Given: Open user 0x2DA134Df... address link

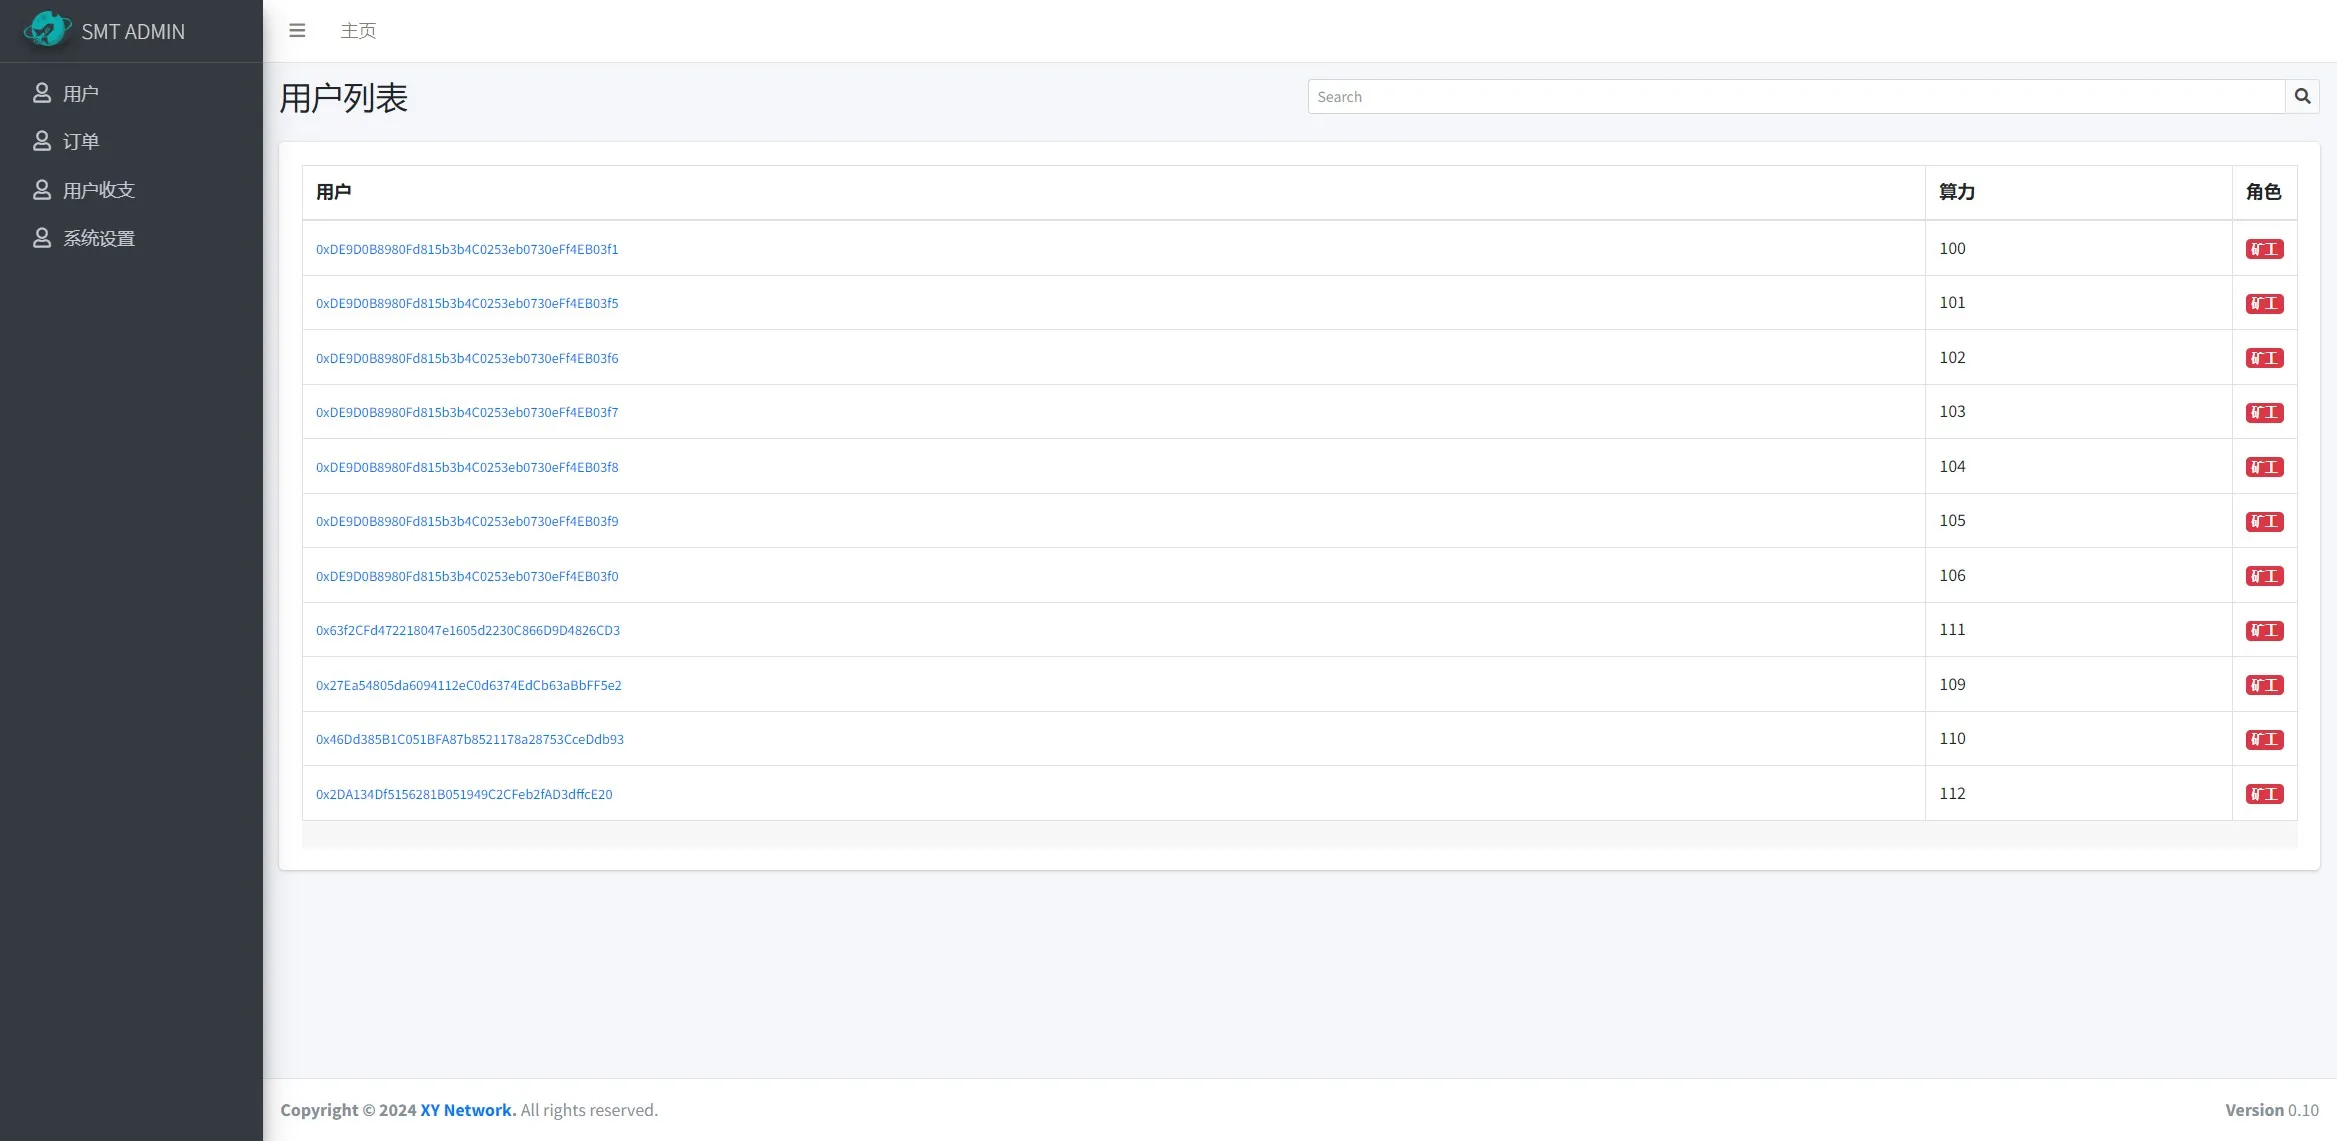Looking at the screenshot, I should pos(464,794).
